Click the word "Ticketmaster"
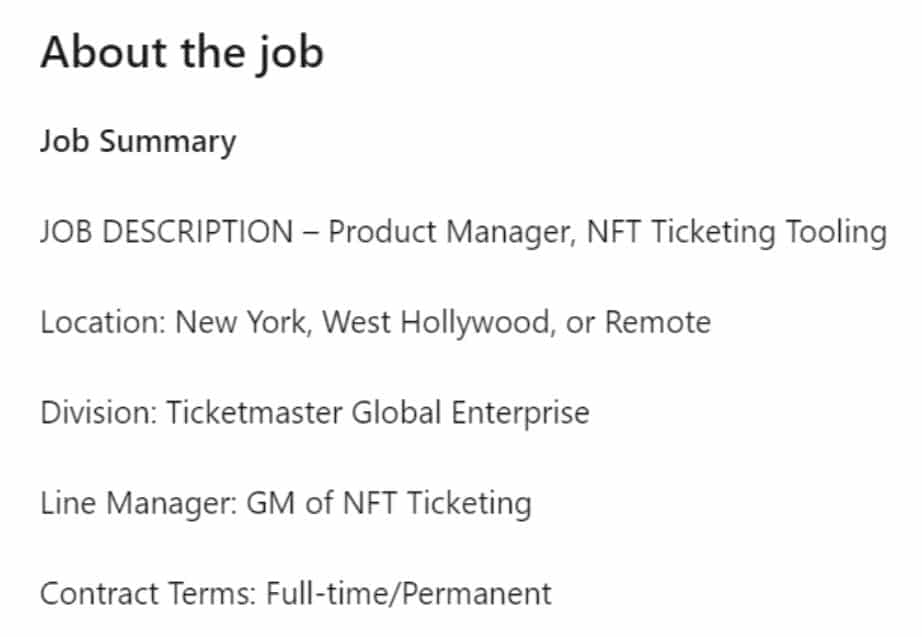Screen dimensions: 922x637 coord(255,412)
